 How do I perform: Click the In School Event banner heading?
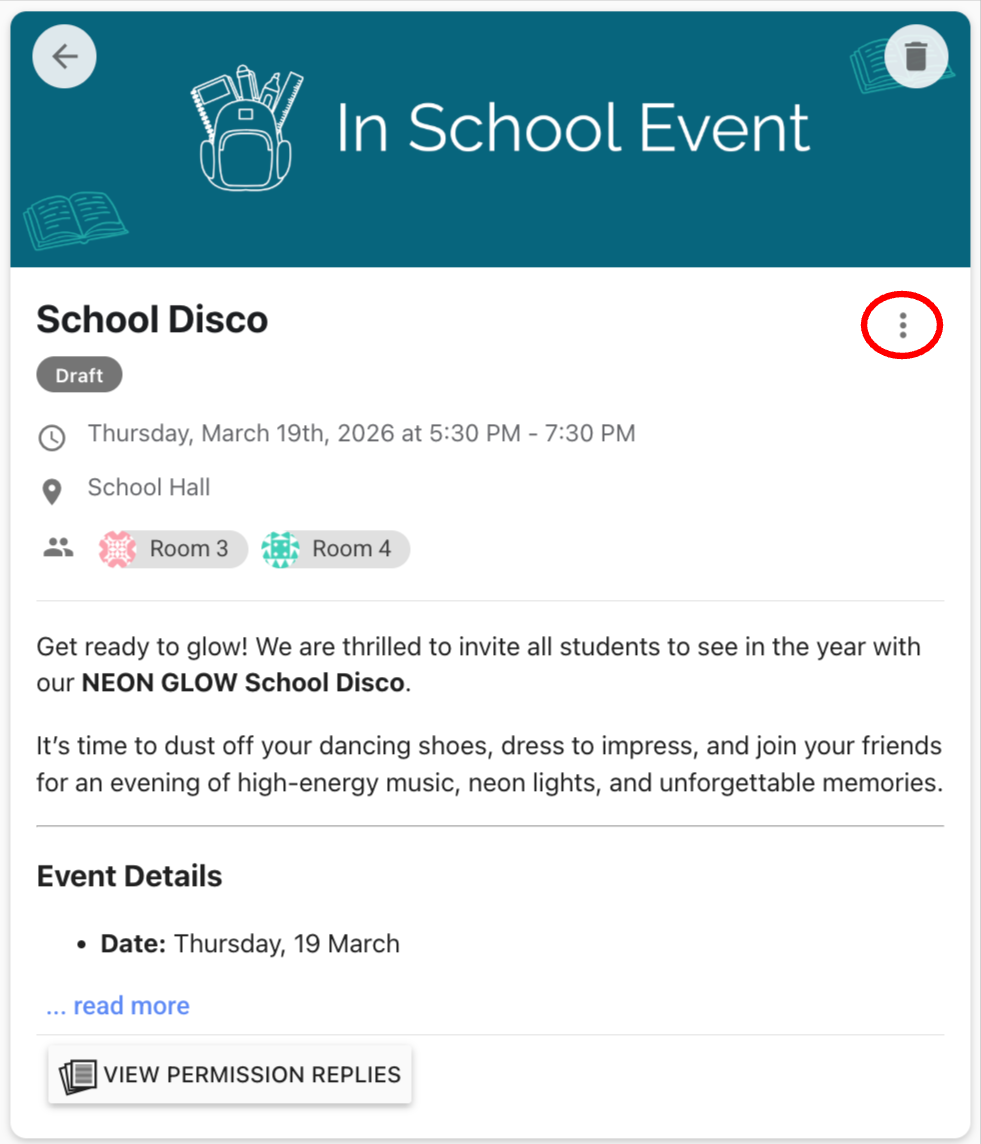[572, 128]
